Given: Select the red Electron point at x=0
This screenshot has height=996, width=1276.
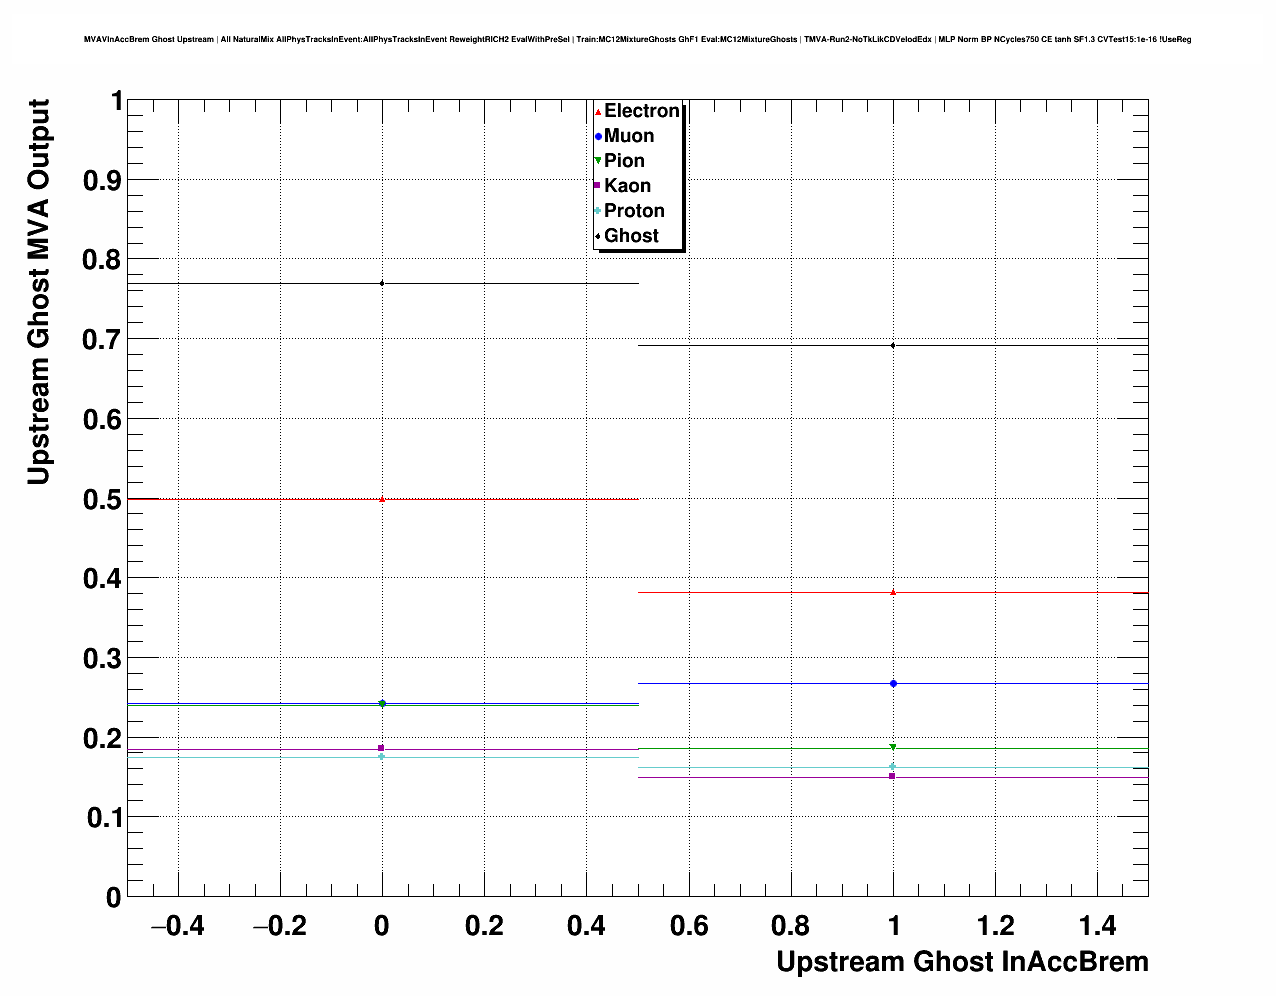Looking at the screenshot, I should click(x=382, y=498).
